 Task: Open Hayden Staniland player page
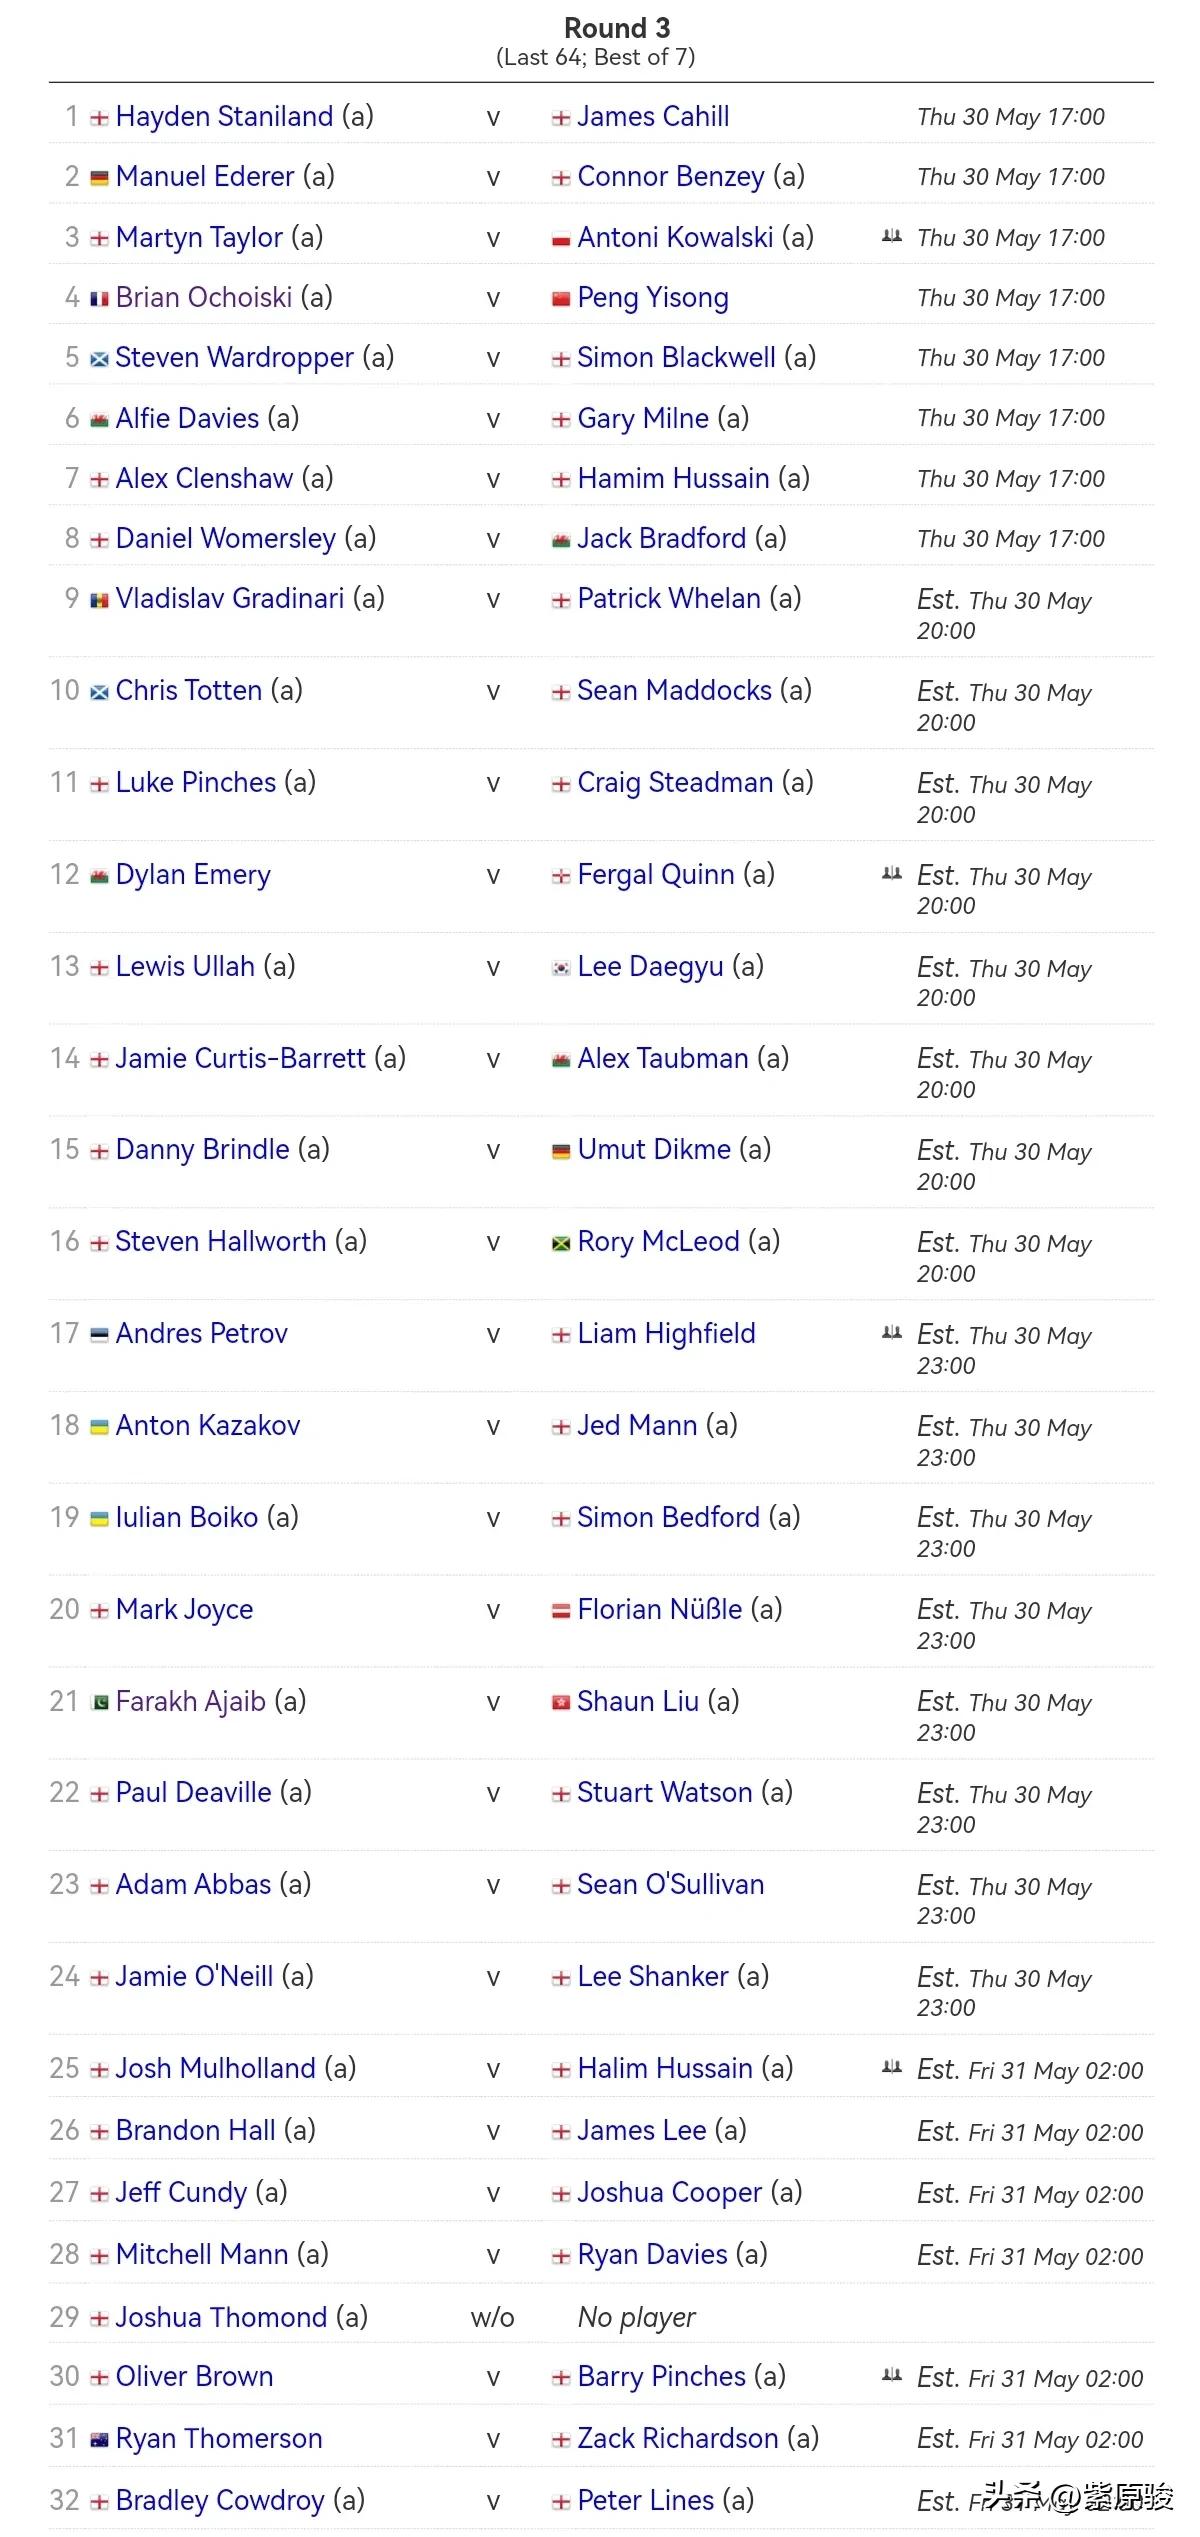(224, 117)
